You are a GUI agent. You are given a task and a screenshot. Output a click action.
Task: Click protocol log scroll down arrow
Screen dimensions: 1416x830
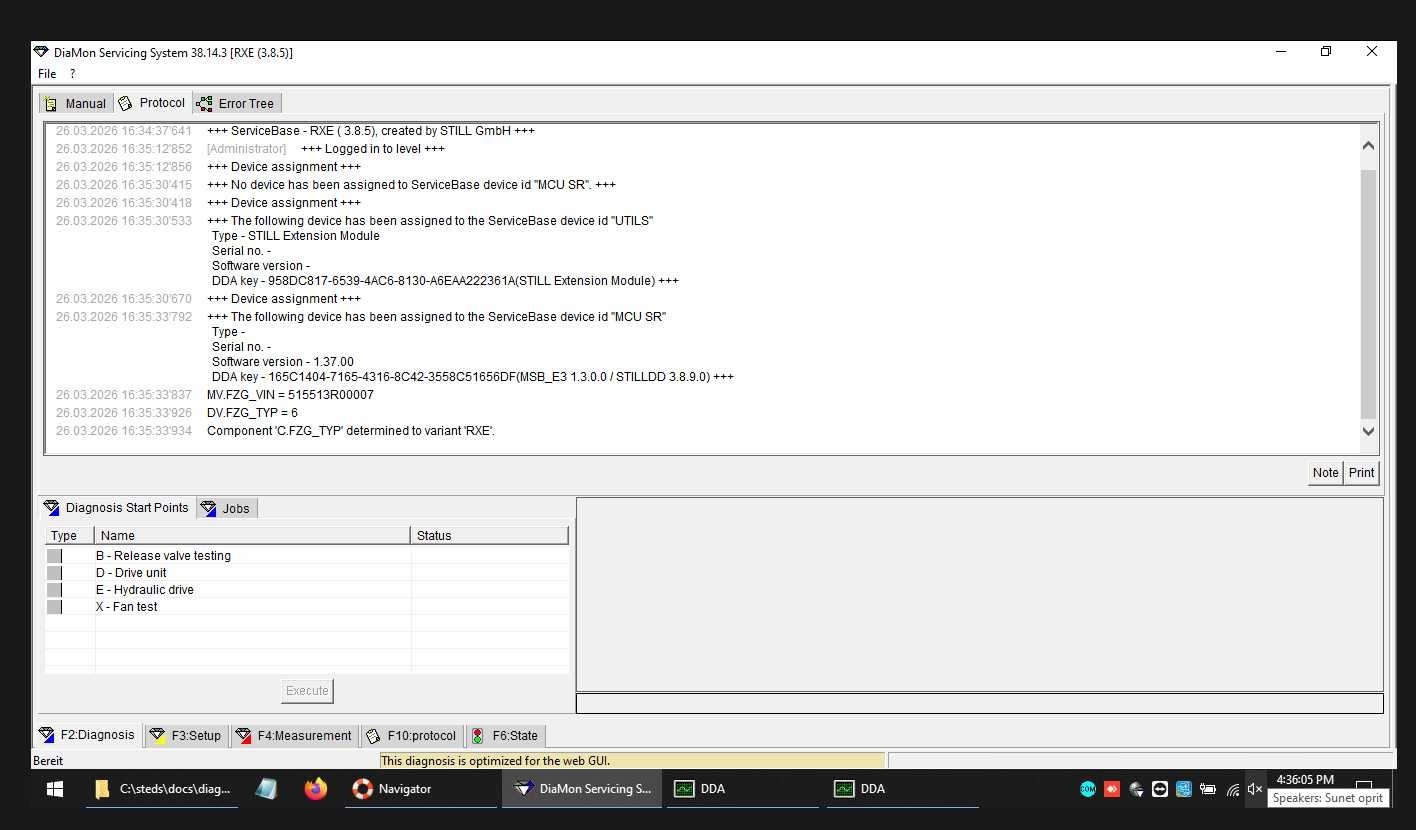(x=1368, y=431)
